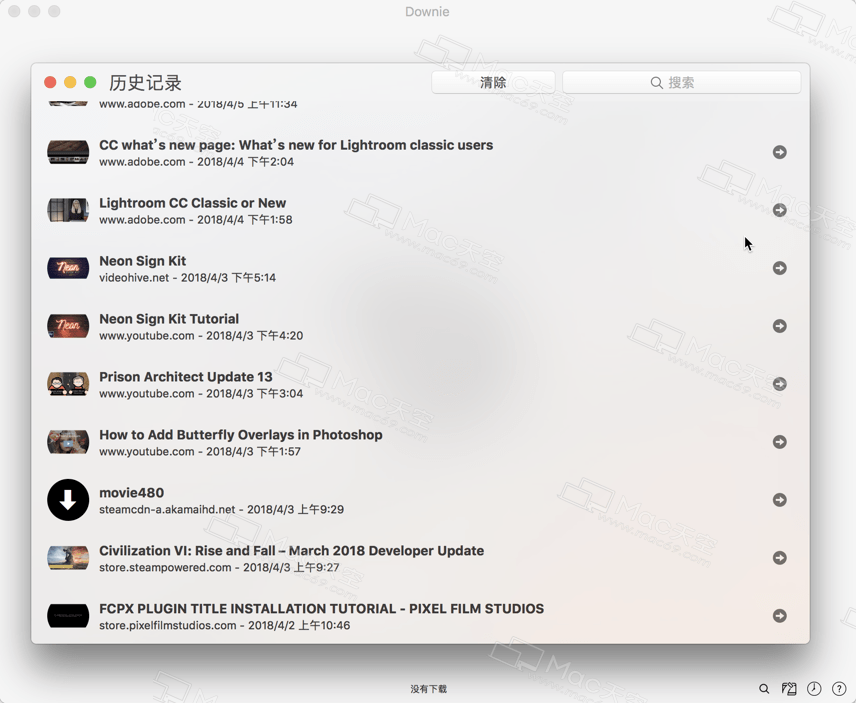Select 'How to Add Butterfly Overlays in Photoshop'
Viewport: 856px width, 703px height.
[241, 435]
